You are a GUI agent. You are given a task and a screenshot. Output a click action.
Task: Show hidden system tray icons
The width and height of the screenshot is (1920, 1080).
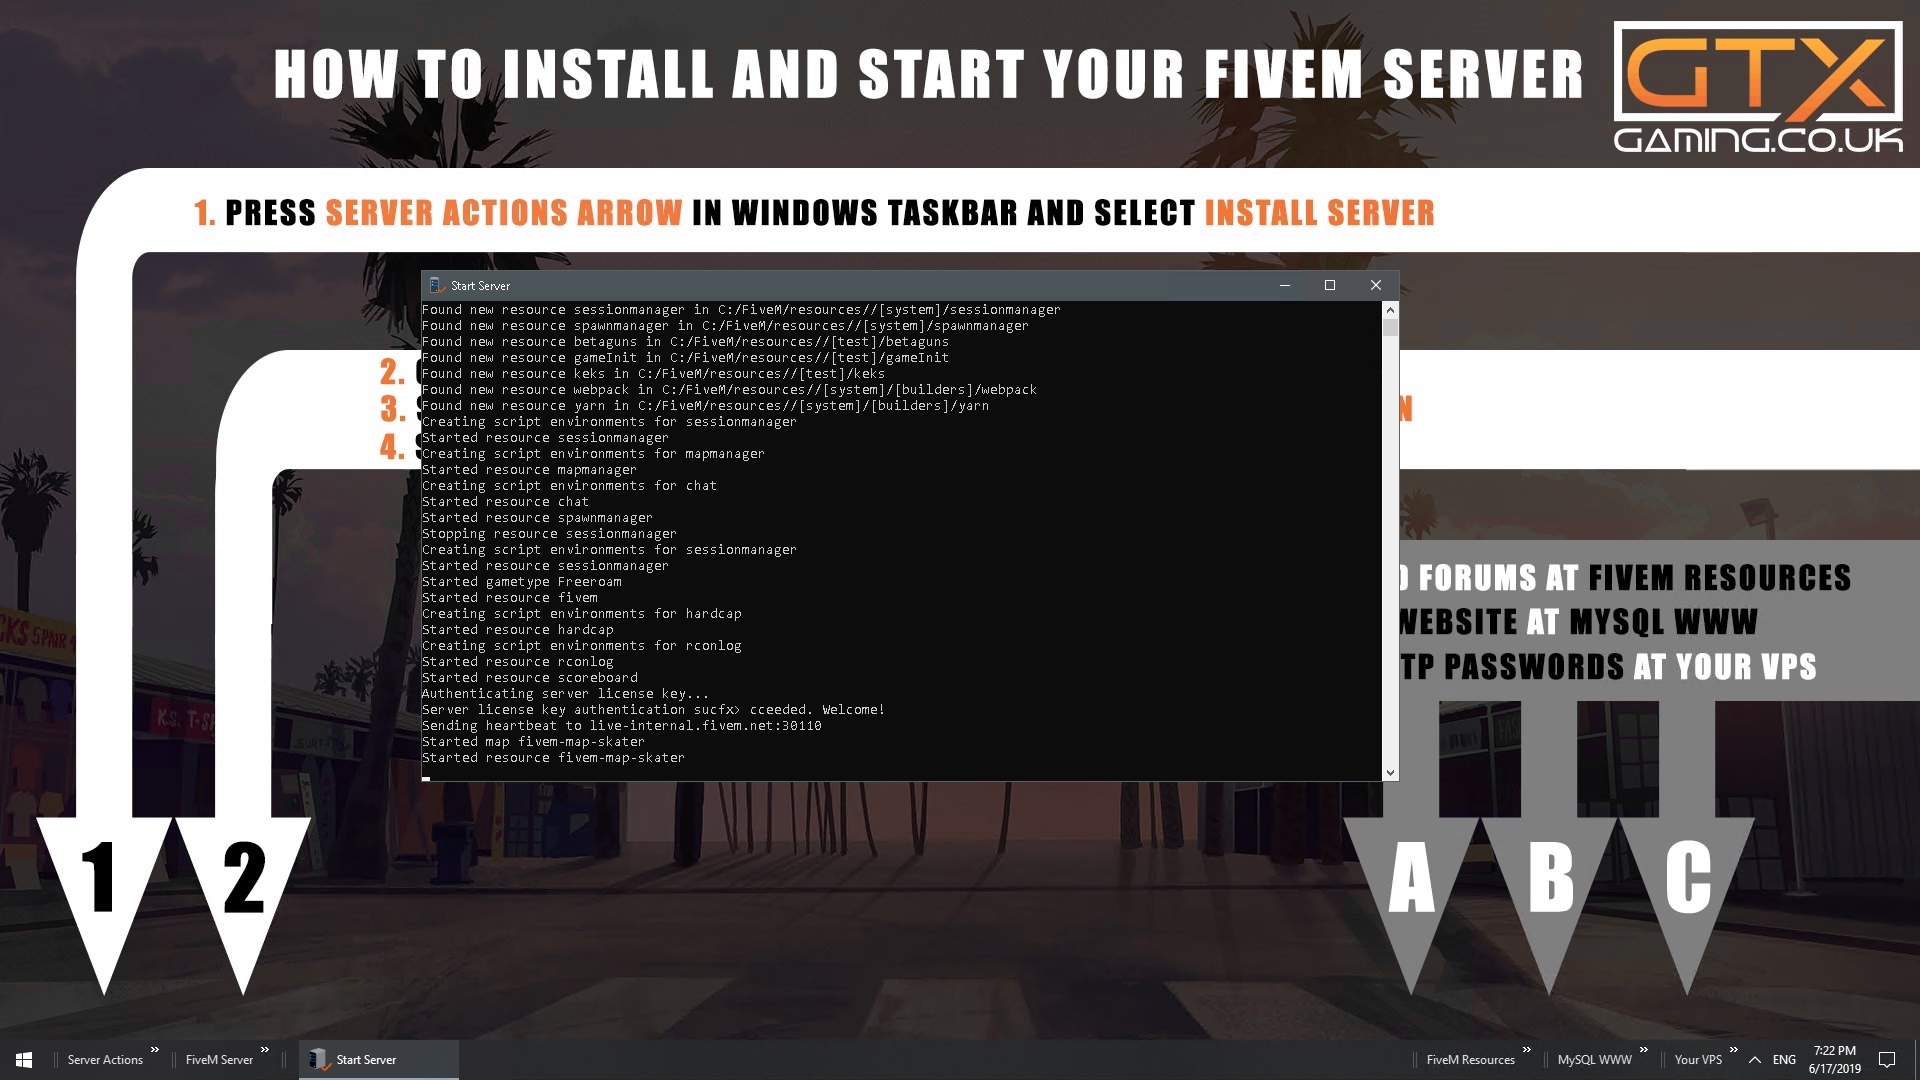click(x=1755, y=1060)
